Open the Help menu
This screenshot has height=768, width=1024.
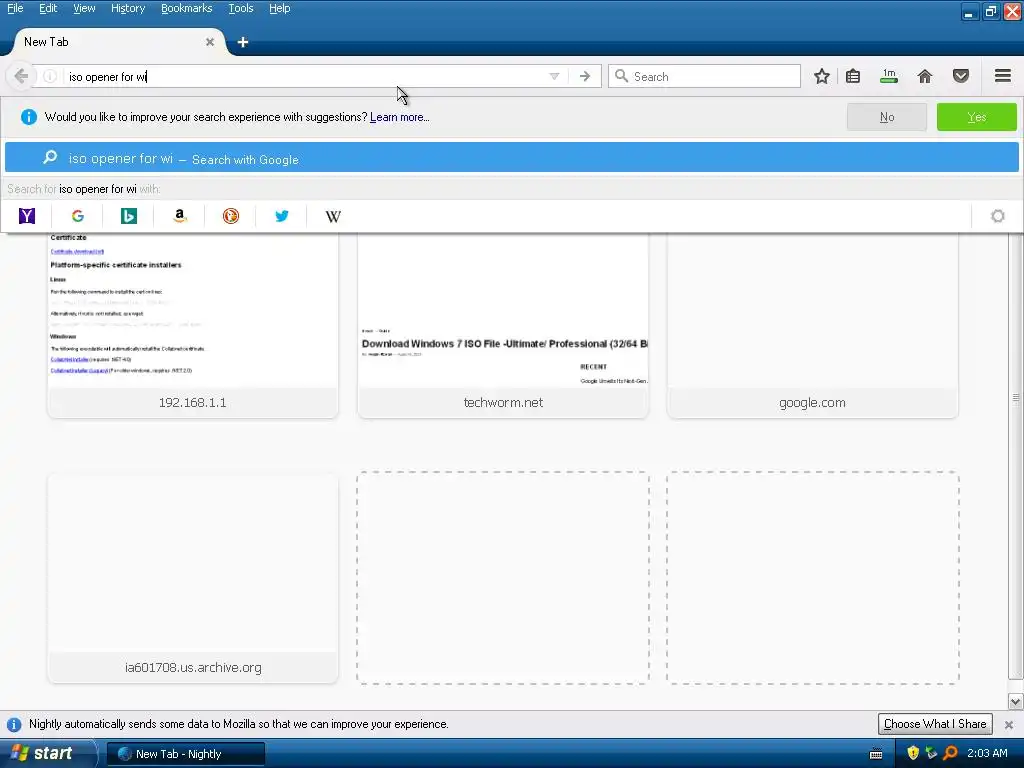pos(280,8)
